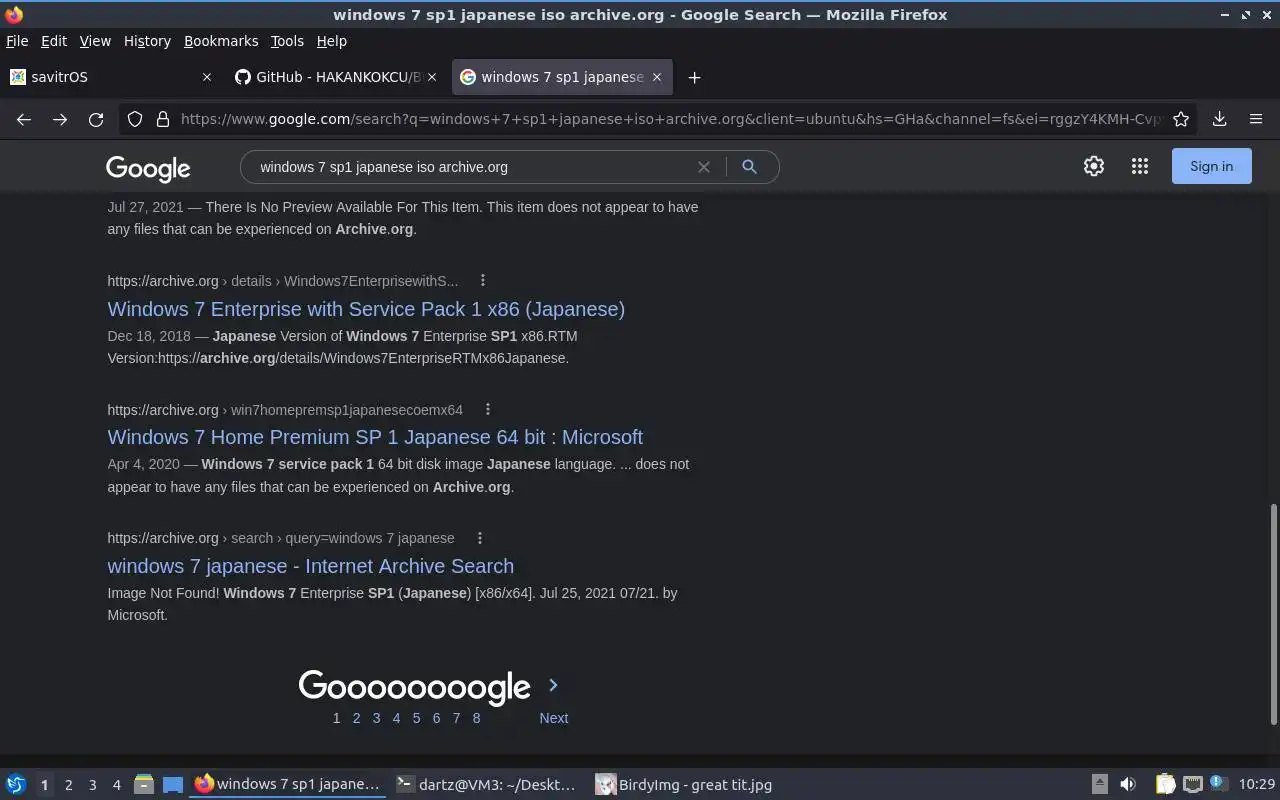The image size is (1280, 800).
Task: Bookmark this page with the star
Action: [1181, 119]
